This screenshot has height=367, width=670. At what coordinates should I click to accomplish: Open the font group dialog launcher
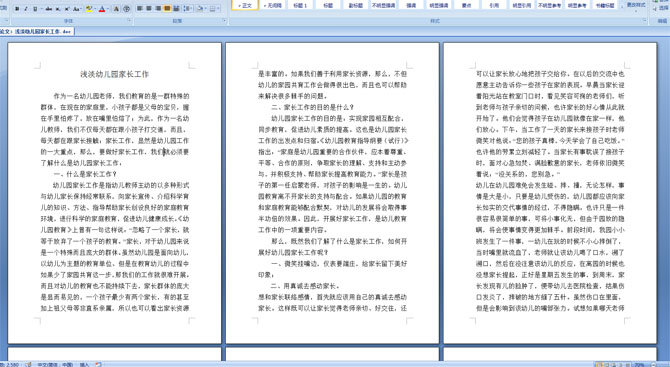tap(129, 20)
